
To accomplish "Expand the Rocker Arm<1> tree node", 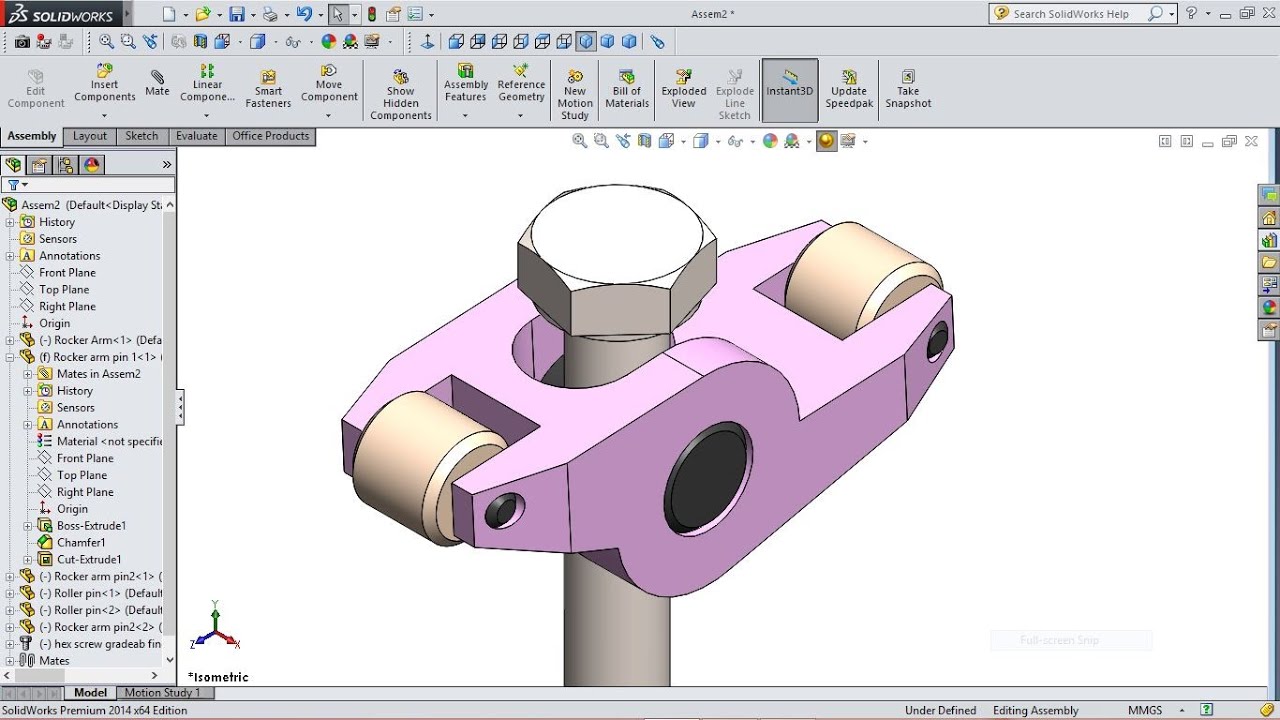I will coord(10,340).
